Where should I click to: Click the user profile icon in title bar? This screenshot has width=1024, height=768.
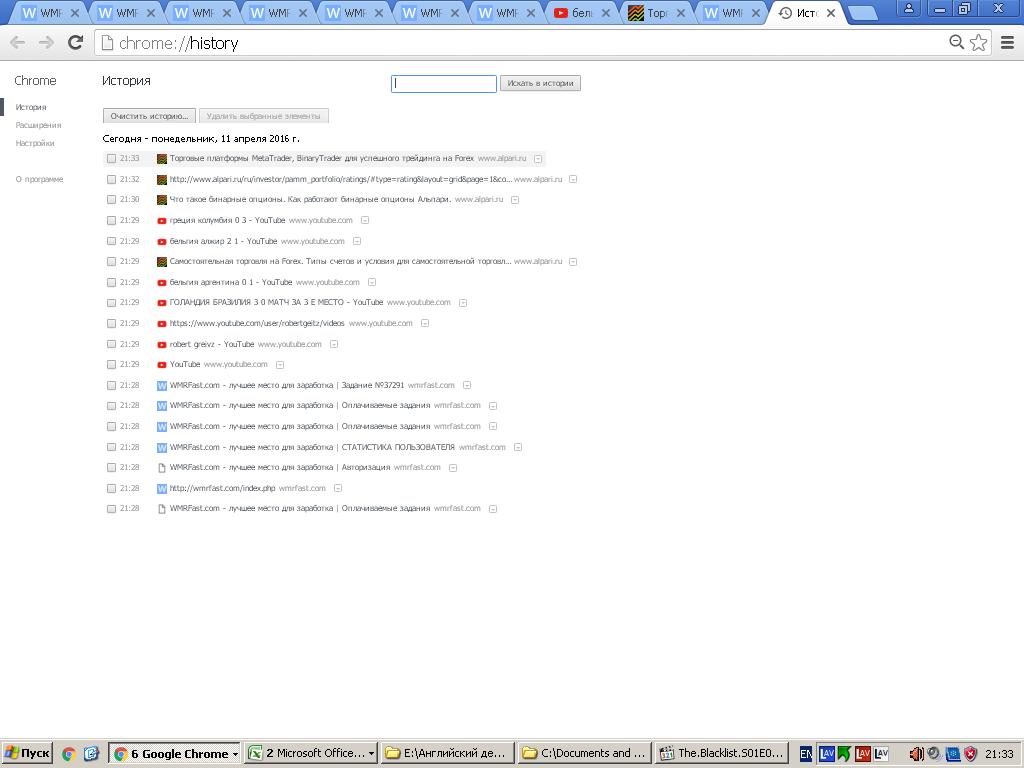point(908,8)
